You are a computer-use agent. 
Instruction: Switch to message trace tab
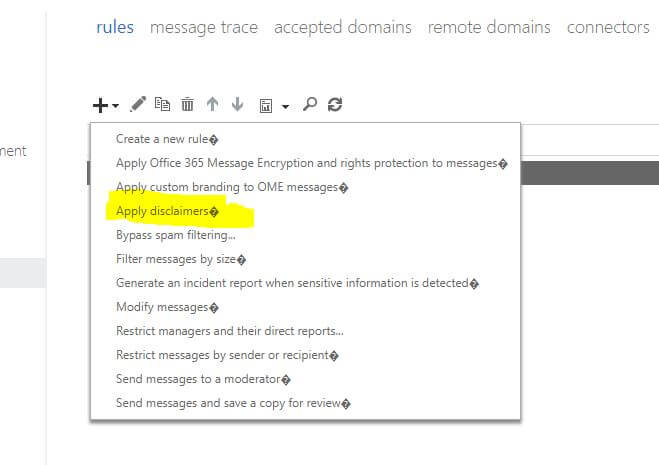(x=204, y=27)
